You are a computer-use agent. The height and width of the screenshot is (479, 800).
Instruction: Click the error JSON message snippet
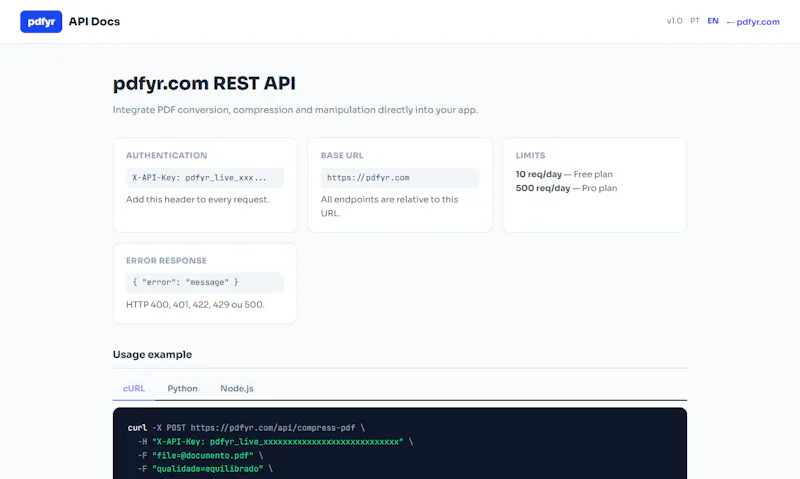(205, 282)
